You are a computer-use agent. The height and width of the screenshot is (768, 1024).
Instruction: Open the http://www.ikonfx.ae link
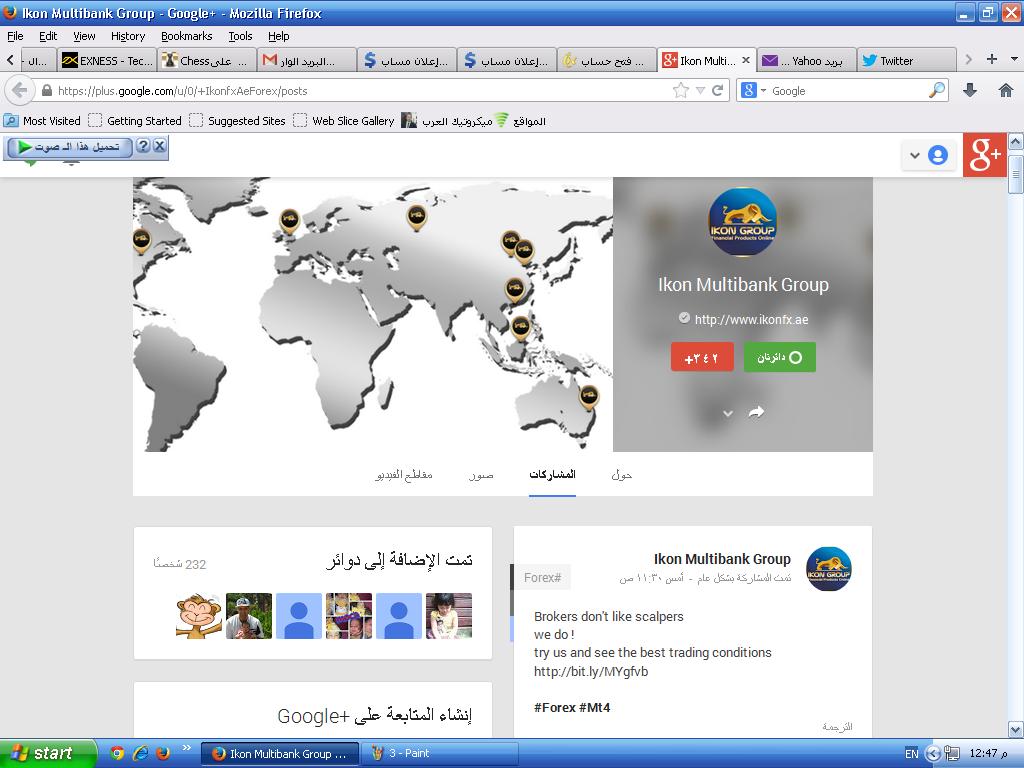click(x=751, y=319)
